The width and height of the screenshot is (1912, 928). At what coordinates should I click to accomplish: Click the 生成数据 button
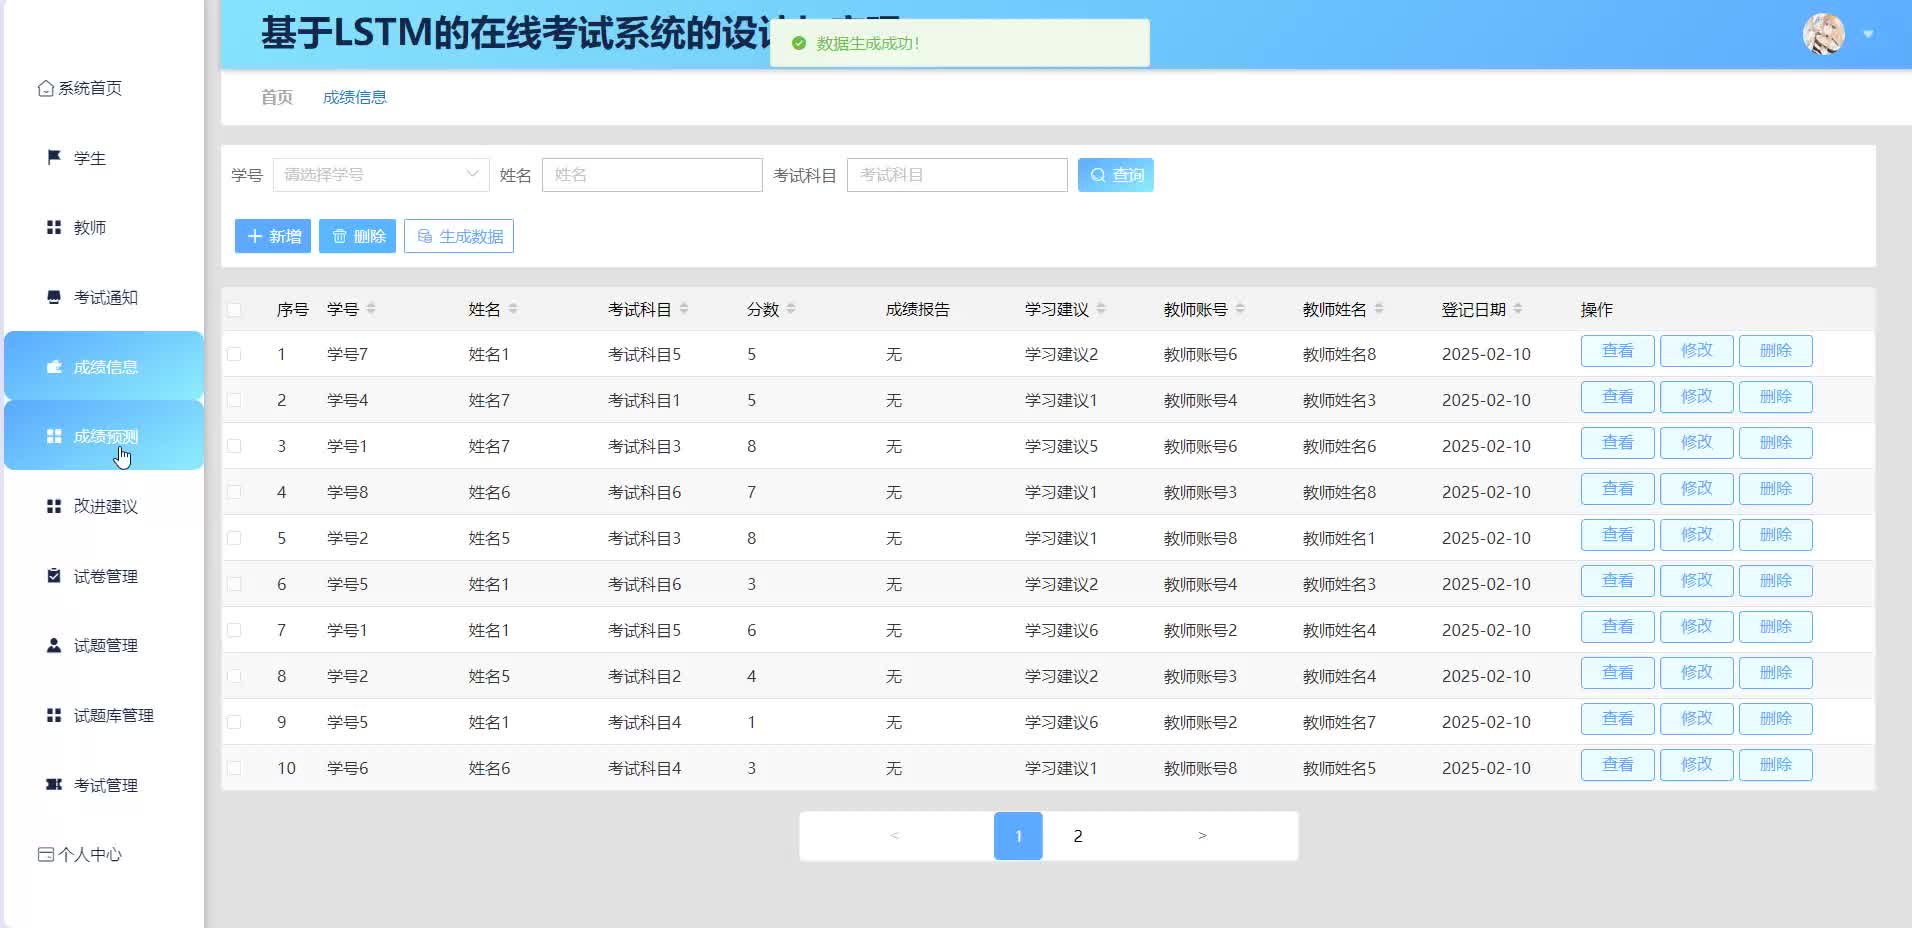[x=459, y=236]
